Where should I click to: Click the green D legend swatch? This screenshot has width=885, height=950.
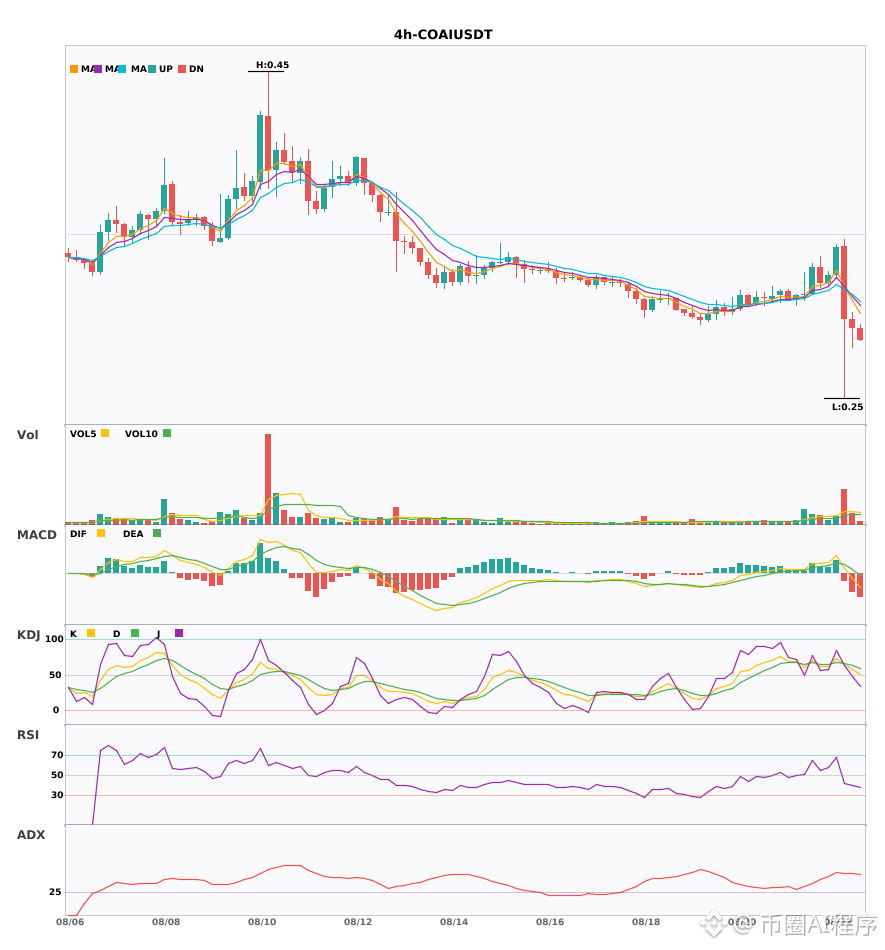pos(135,633)
